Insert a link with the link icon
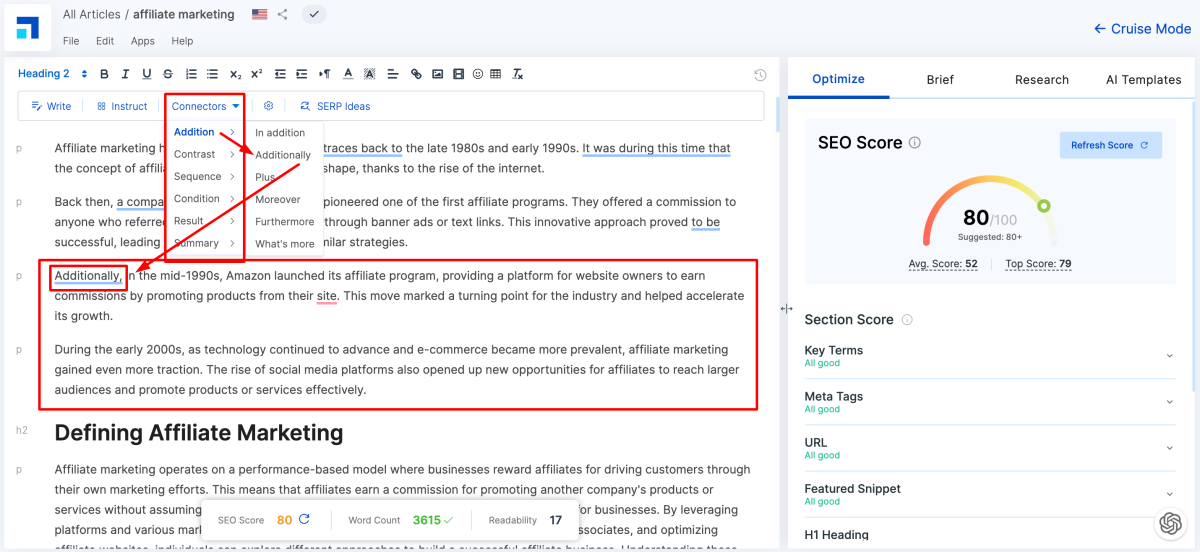 (x=416, y=74)
